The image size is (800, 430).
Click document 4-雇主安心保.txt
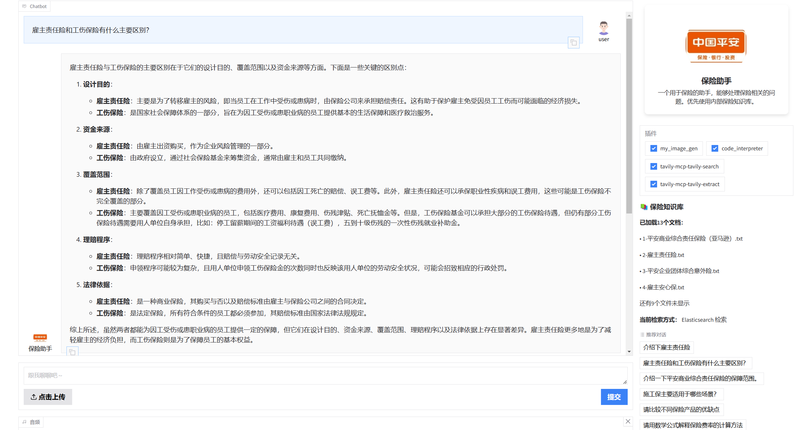pos(662,287)
